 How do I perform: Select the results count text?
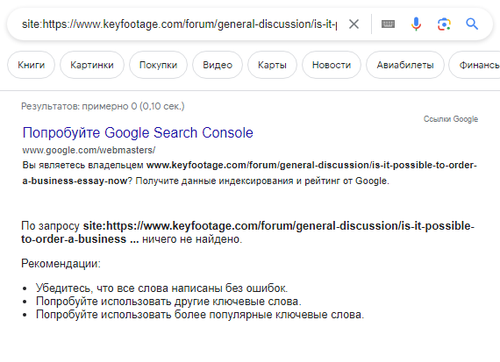tap(103, 106)
